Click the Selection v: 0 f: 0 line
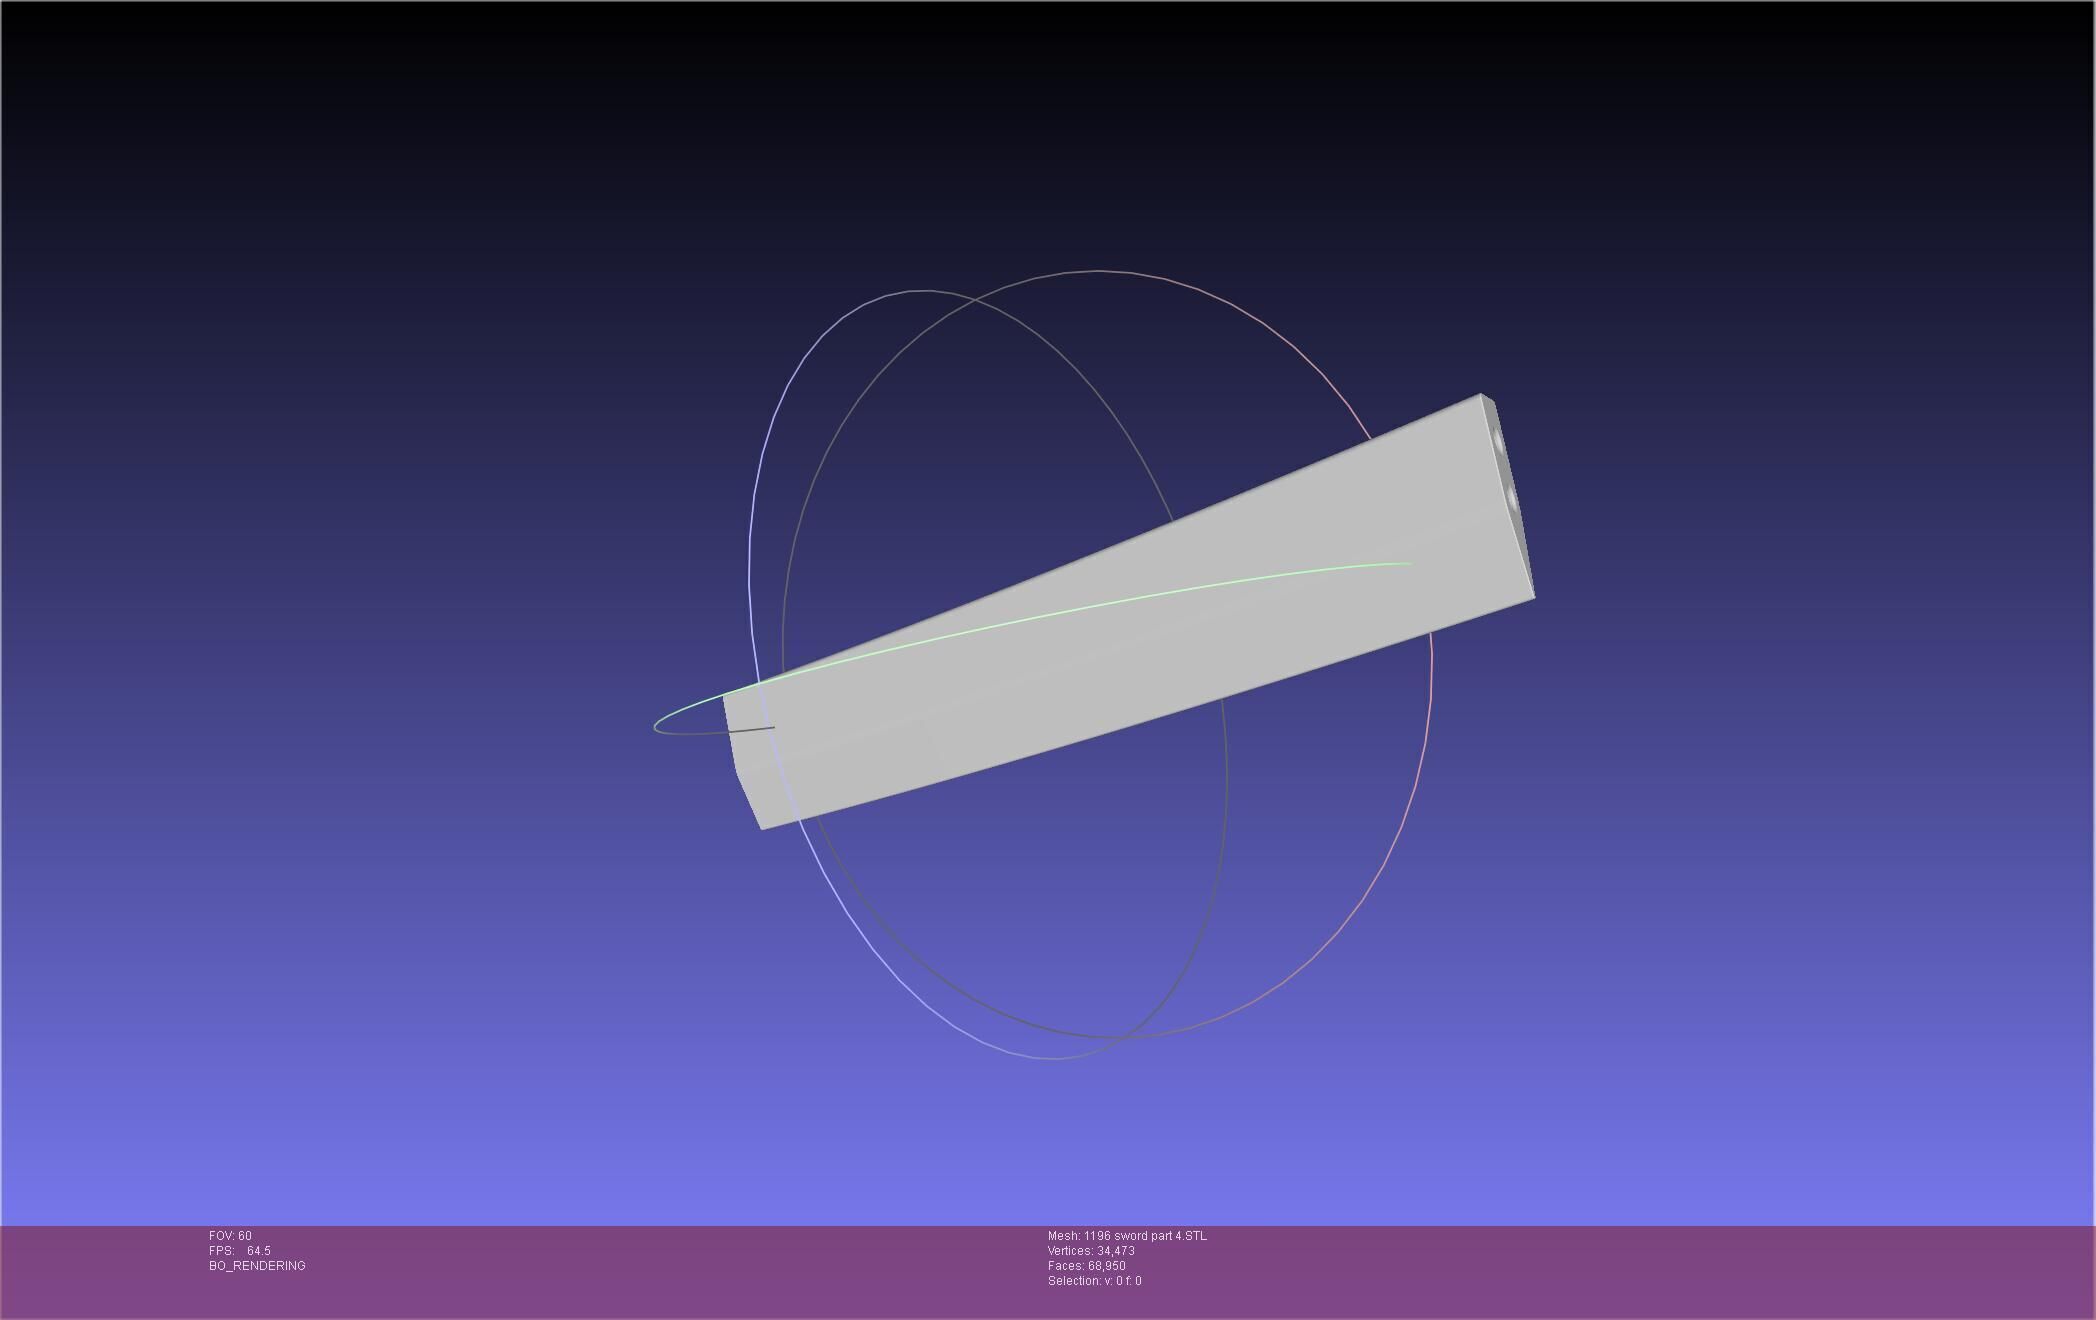Screen dimensions: 2096x1320 tap(1094, 1281)
